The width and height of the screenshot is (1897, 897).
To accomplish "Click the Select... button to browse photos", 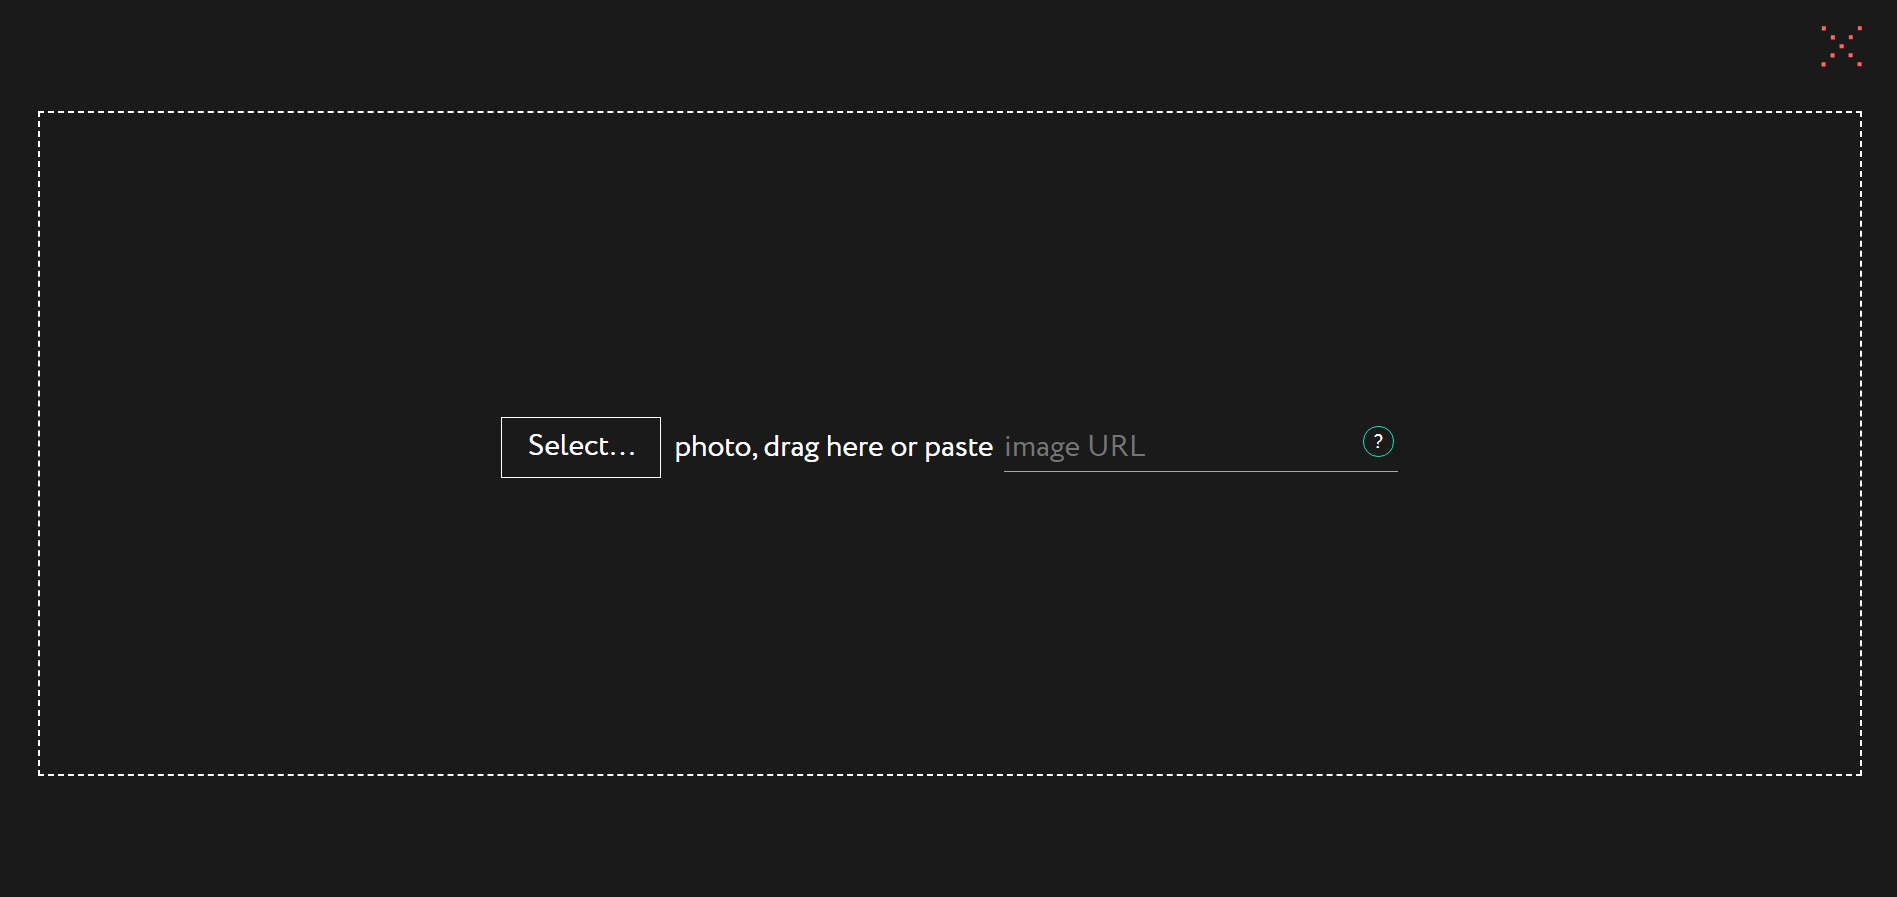I will [x=580, y=446].
